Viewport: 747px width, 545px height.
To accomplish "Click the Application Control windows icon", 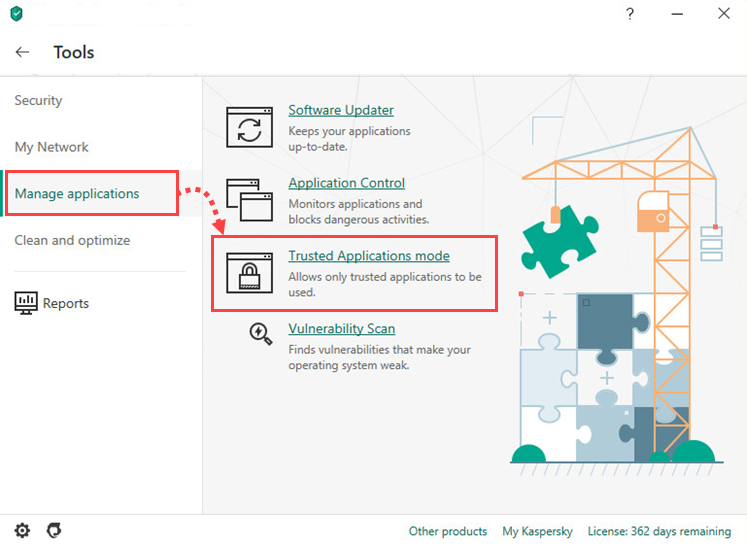I will point(249,200).
